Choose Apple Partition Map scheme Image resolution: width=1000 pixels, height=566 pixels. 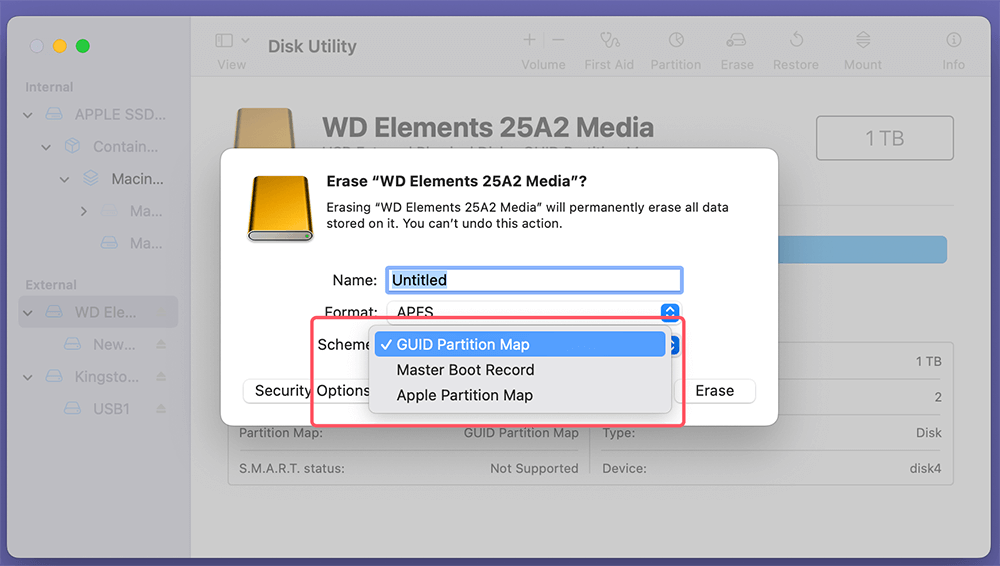click(x=520, y=396)
